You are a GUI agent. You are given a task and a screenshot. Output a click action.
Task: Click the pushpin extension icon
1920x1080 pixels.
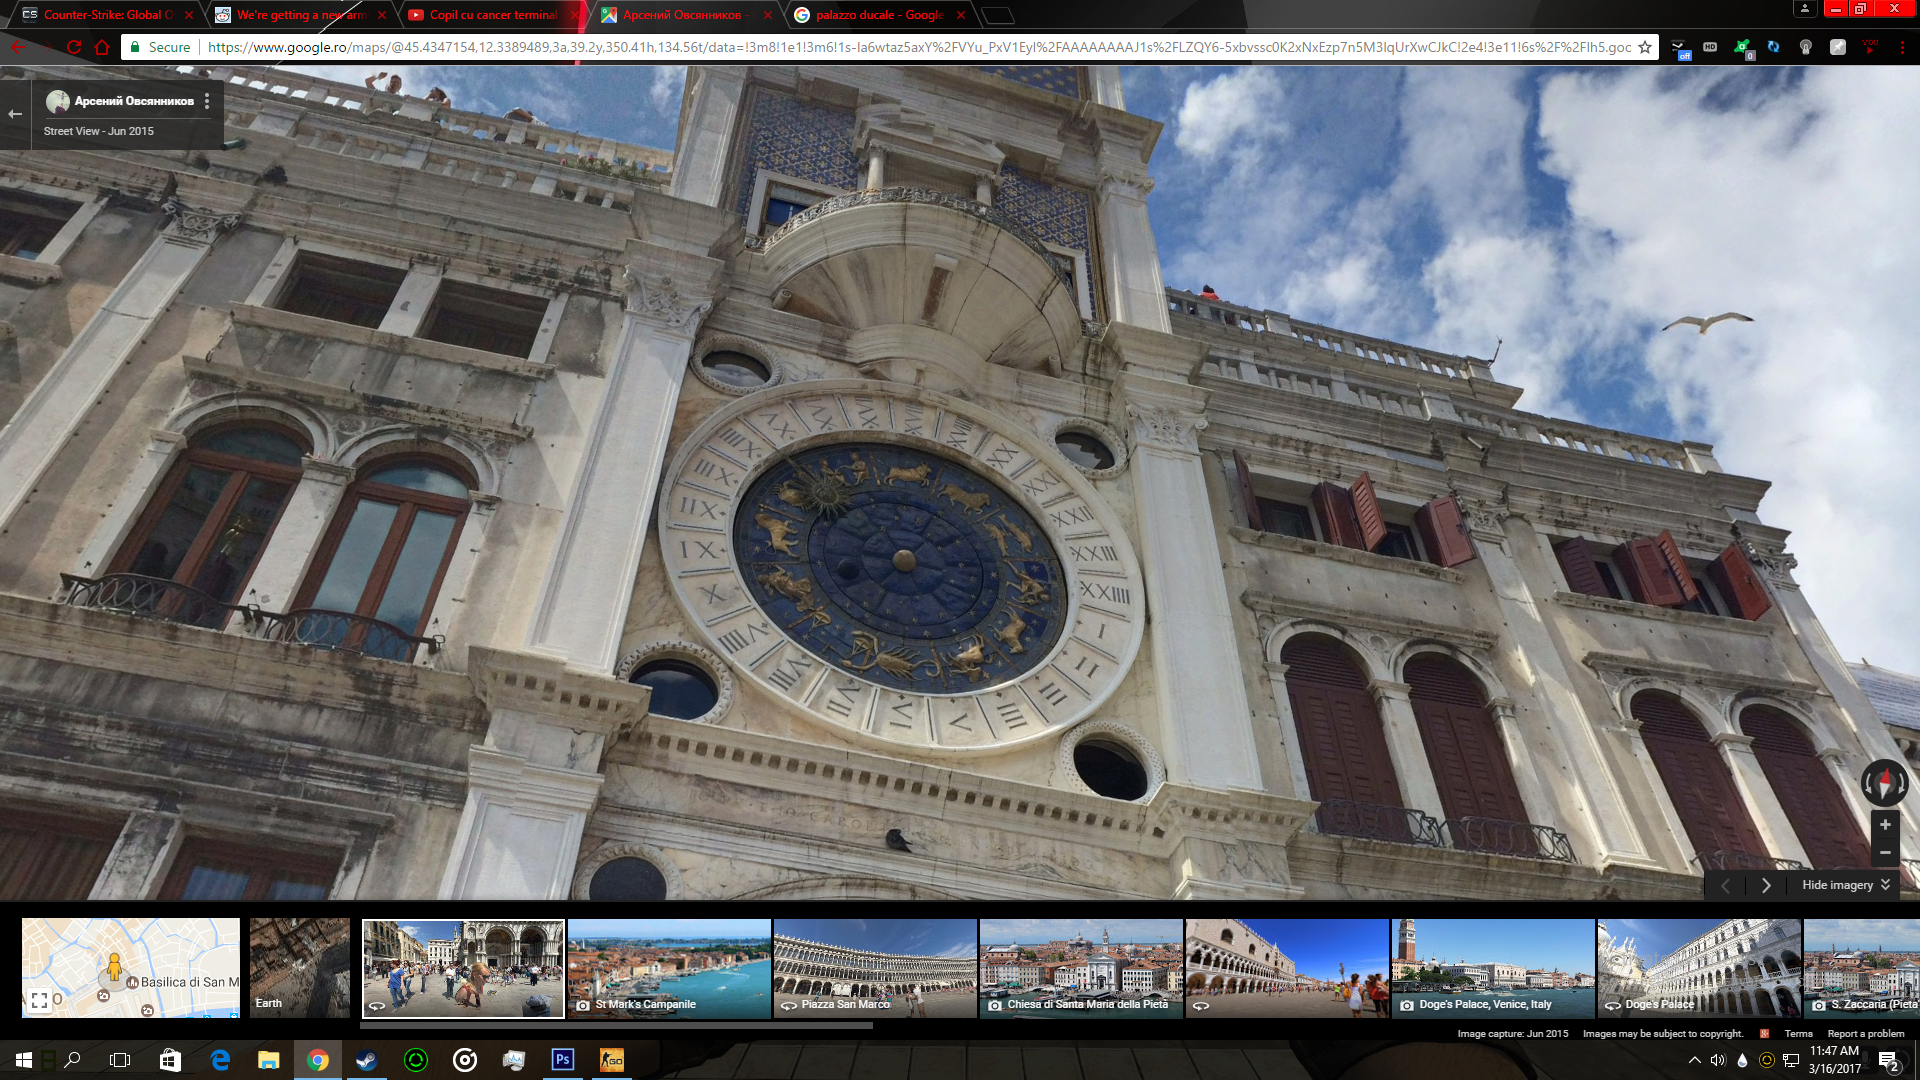pyautogui.click(x=1837, y=47)
